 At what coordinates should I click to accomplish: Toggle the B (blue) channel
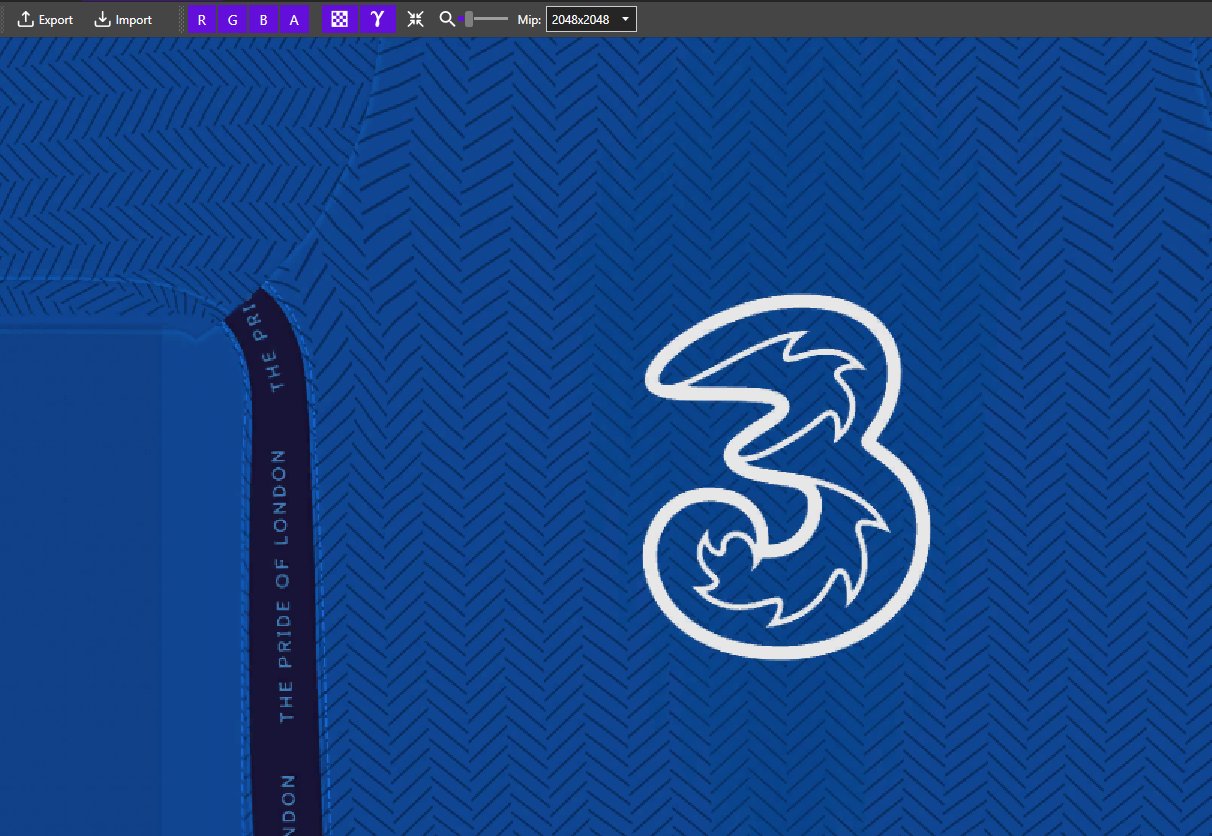coord(263,19)
